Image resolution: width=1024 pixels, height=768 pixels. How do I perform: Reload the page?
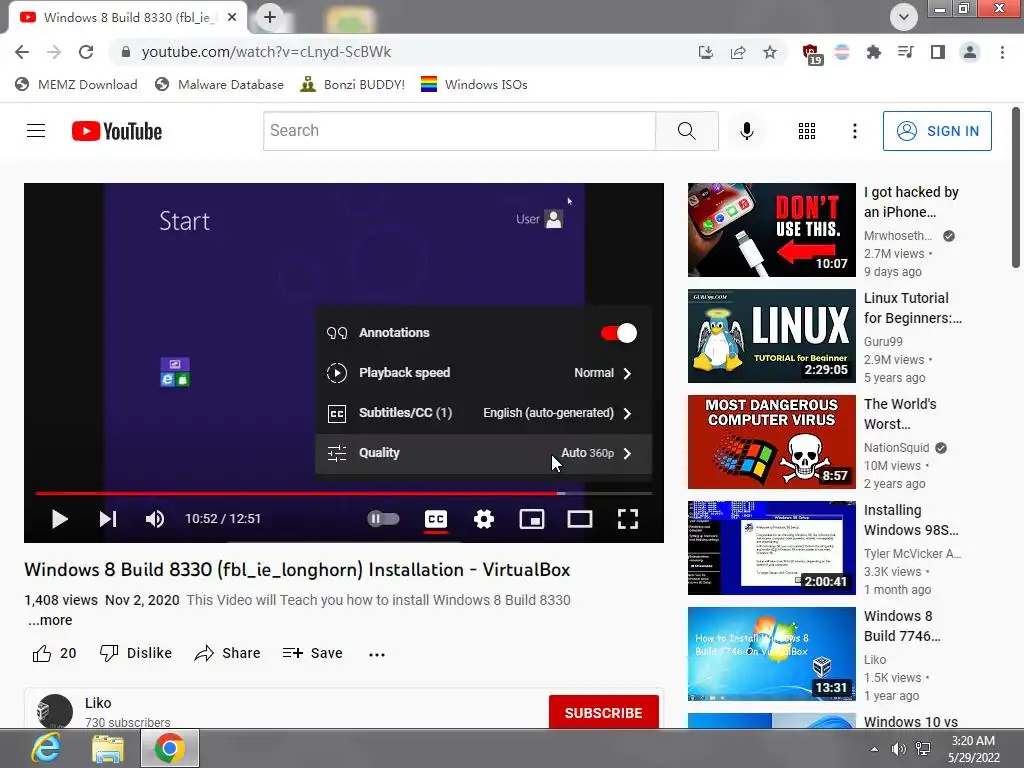pyautogui.click(x=86, y=52)
